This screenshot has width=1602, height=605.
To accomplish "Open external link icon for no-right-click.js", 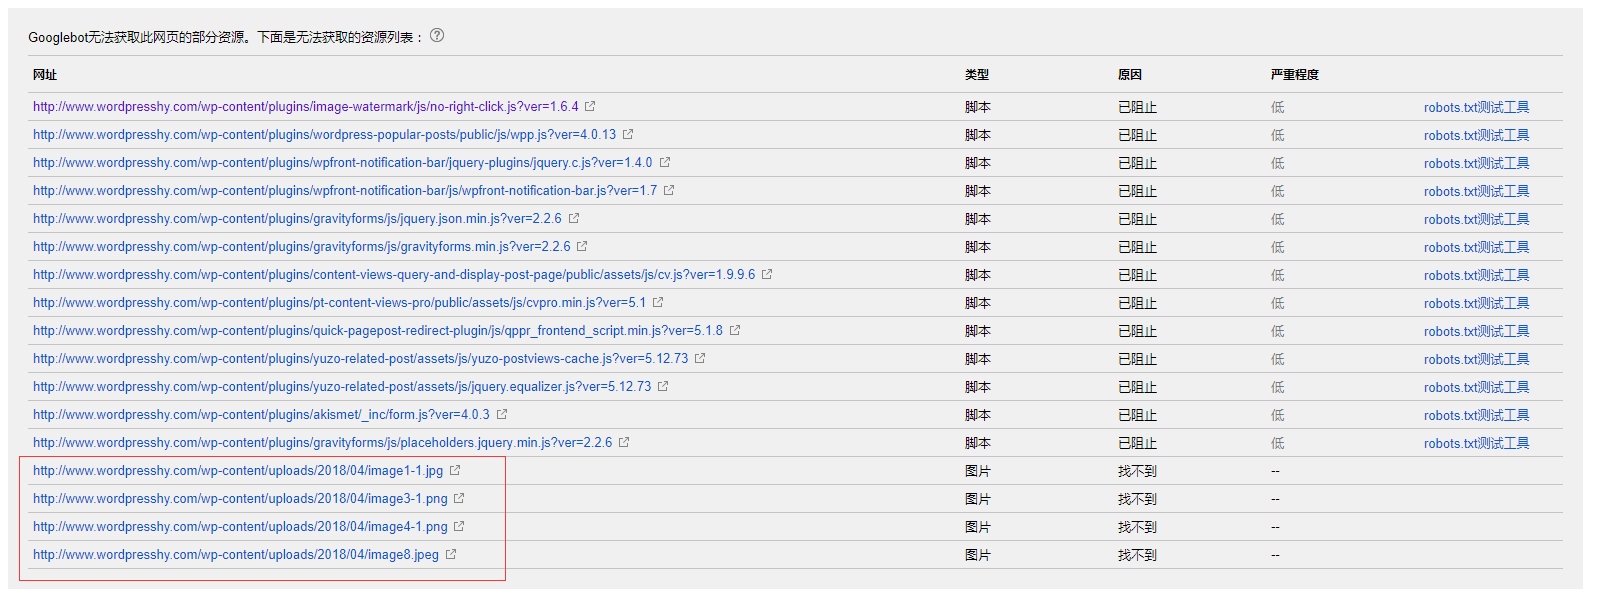I will [x=590, y=106].
